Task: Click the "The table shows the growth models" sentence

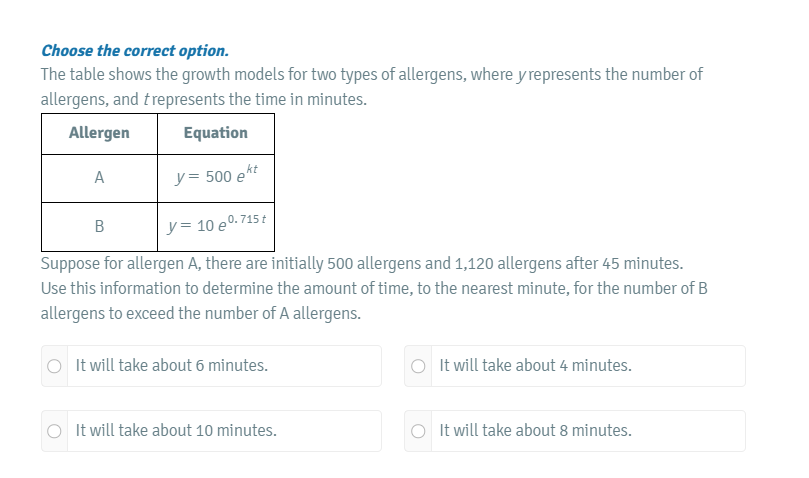Action: click(x=371, y=75)
